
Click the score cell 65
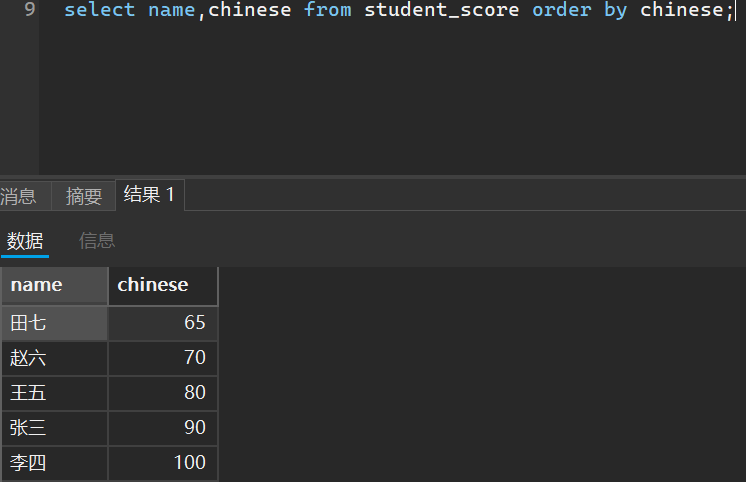click(x=163, y=323)
